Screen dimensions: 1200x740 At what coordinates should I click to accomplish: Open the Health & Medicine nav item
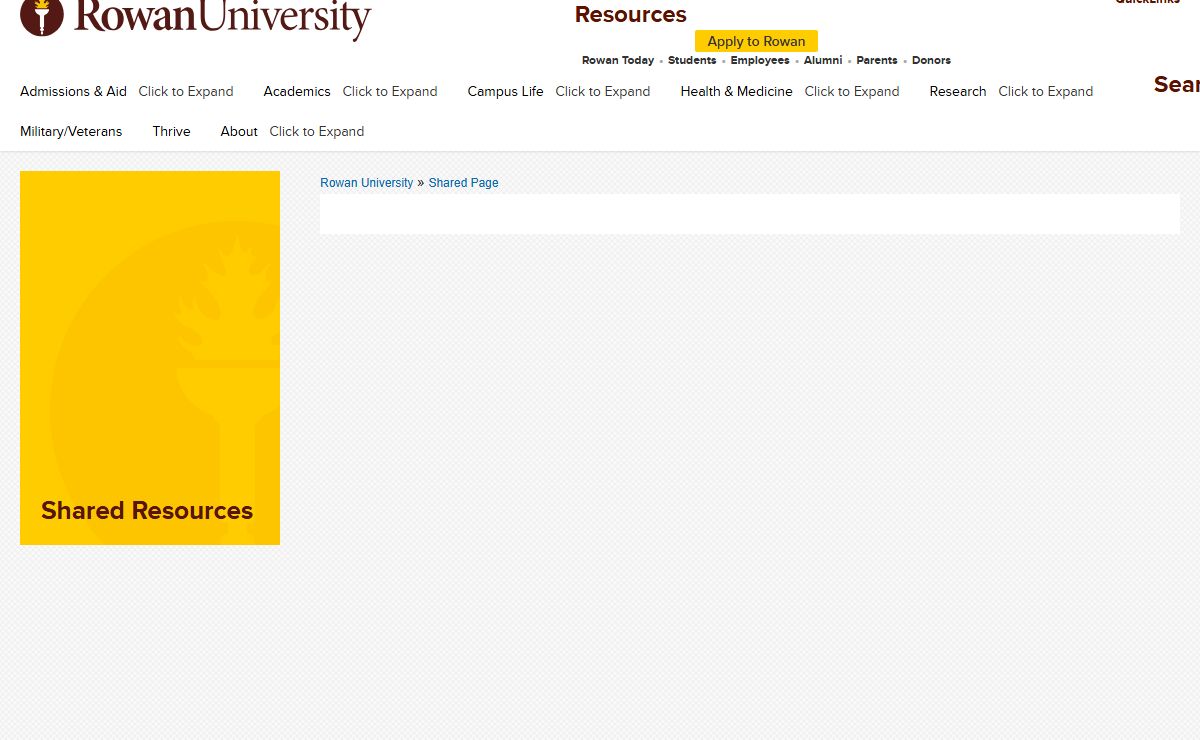(737, 91)
